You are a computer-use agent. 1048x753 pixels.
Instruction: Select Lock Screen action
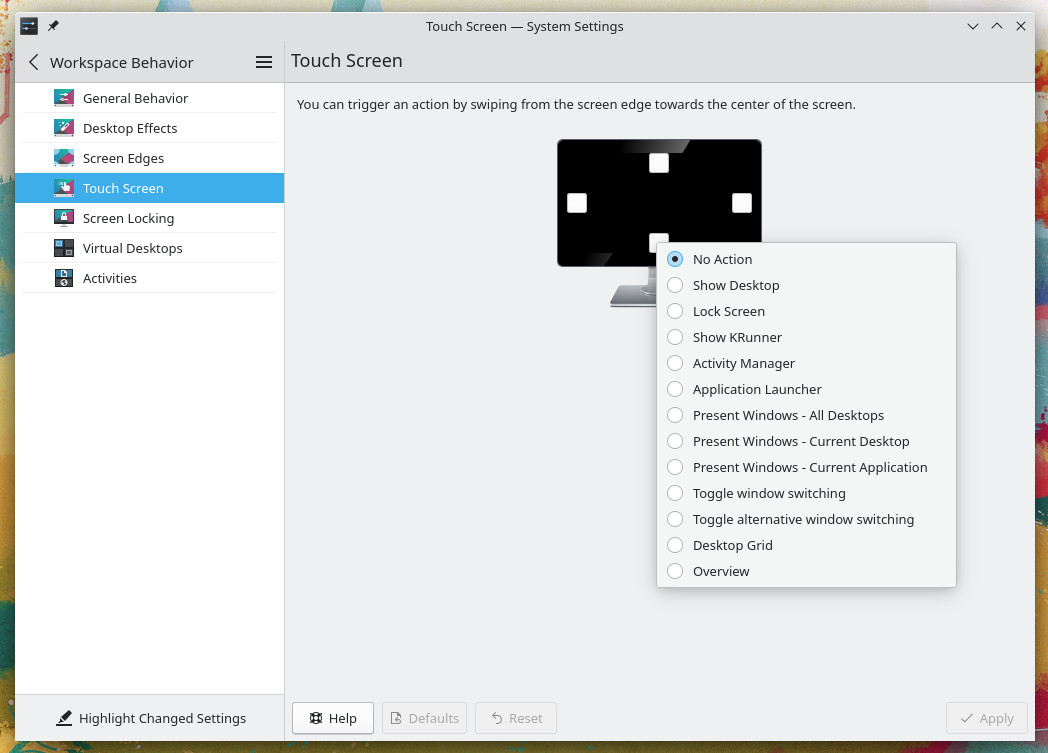807,311
